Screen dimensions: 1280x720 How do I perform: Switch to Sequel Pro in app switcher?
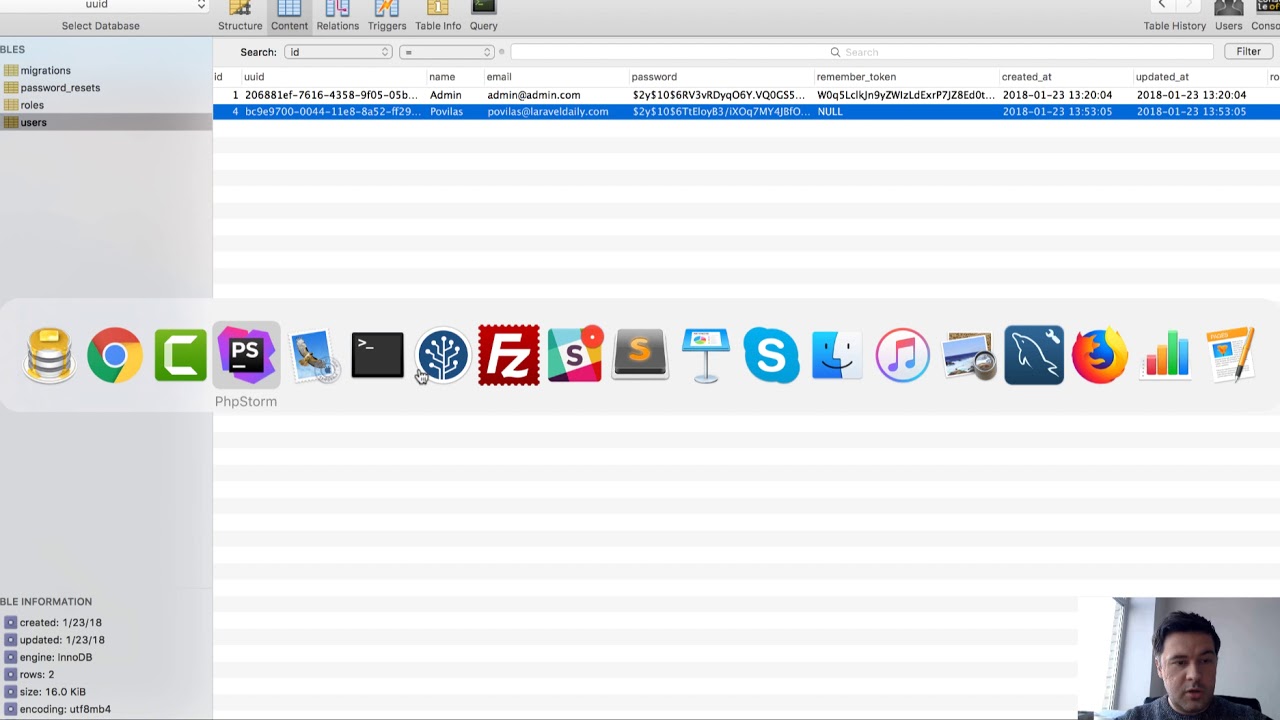(x=49, y=355)
